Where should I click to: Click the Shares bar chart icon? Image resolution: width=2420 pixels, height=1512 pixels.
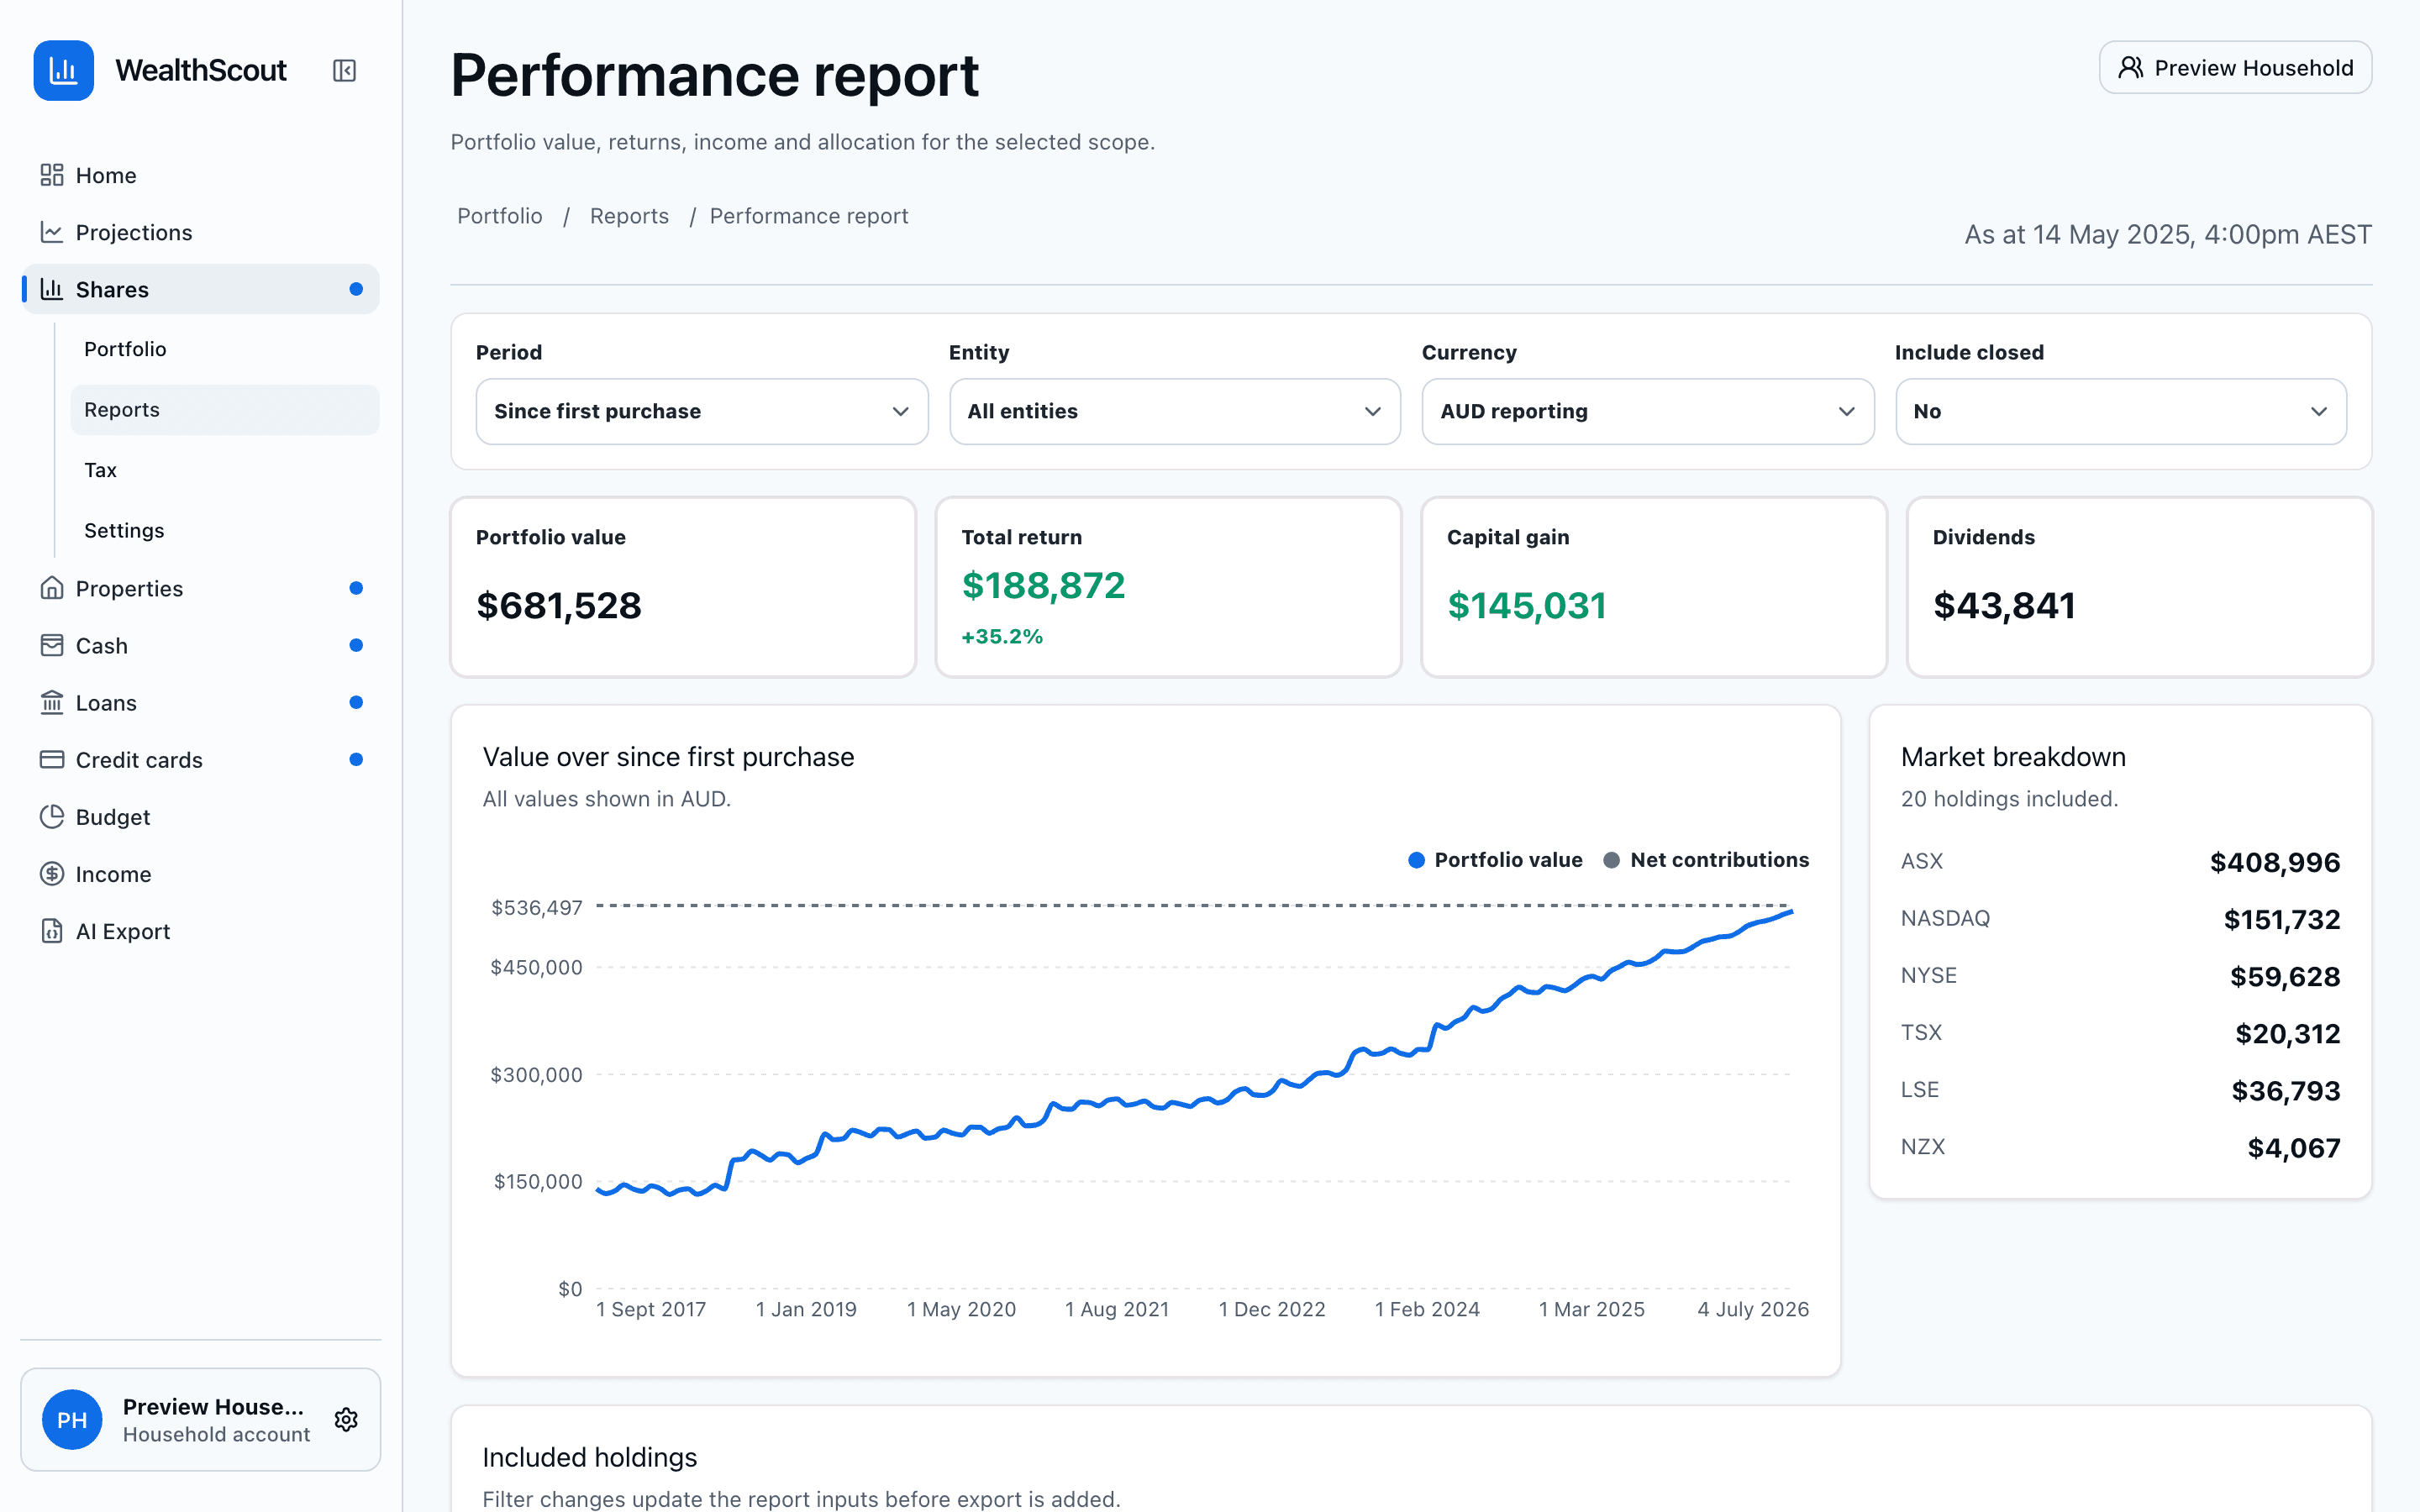coord(51,289)
